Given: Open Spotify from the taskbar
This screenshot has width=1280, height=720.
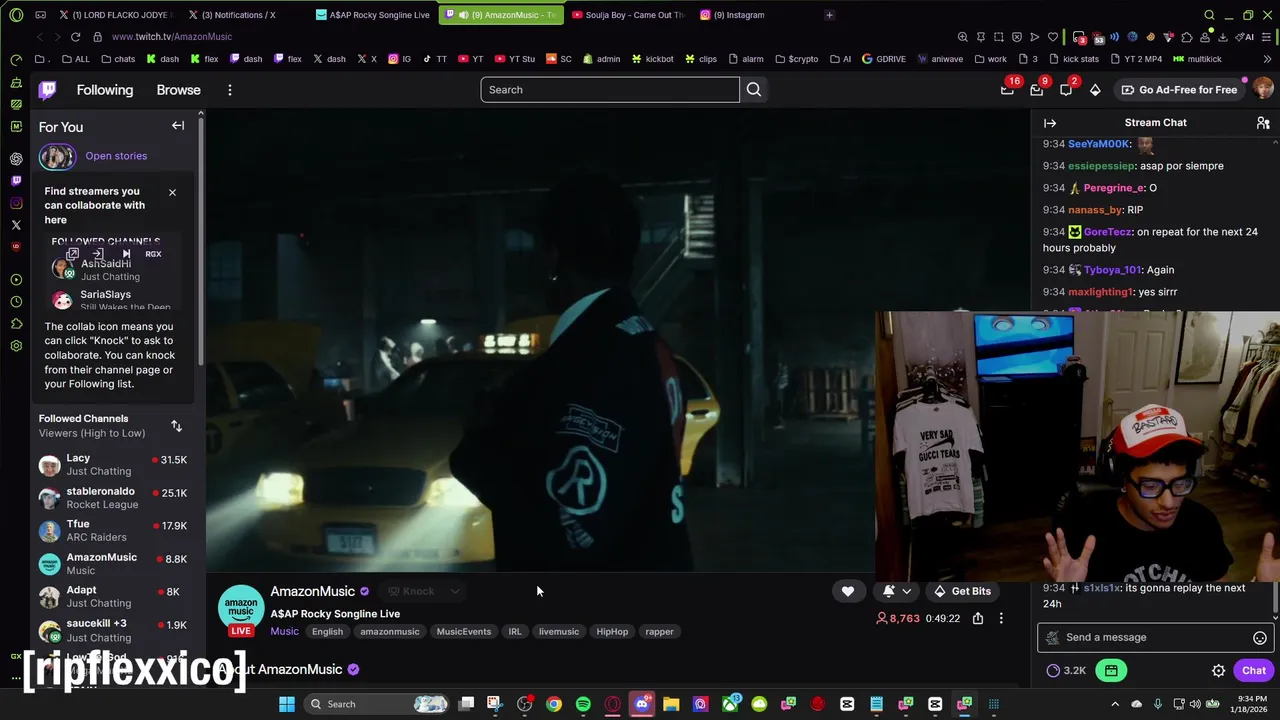Looking at the screenshot, I should [x=583, y=704].
